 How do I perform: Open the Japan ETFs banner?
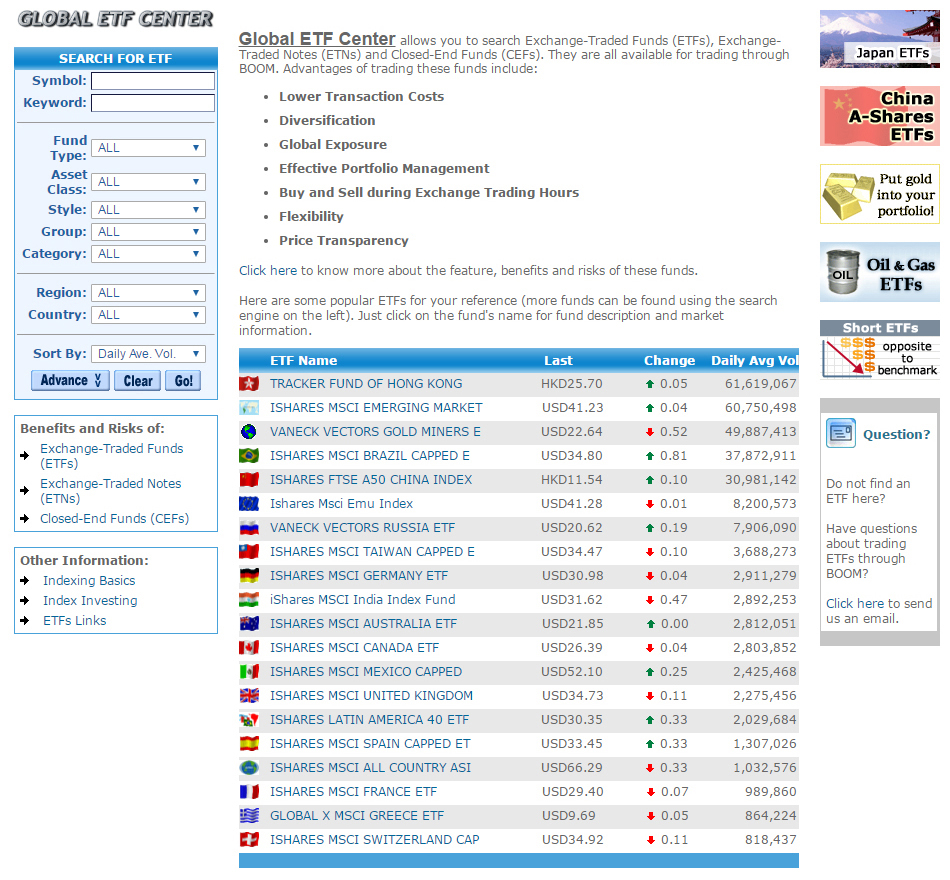880,39
